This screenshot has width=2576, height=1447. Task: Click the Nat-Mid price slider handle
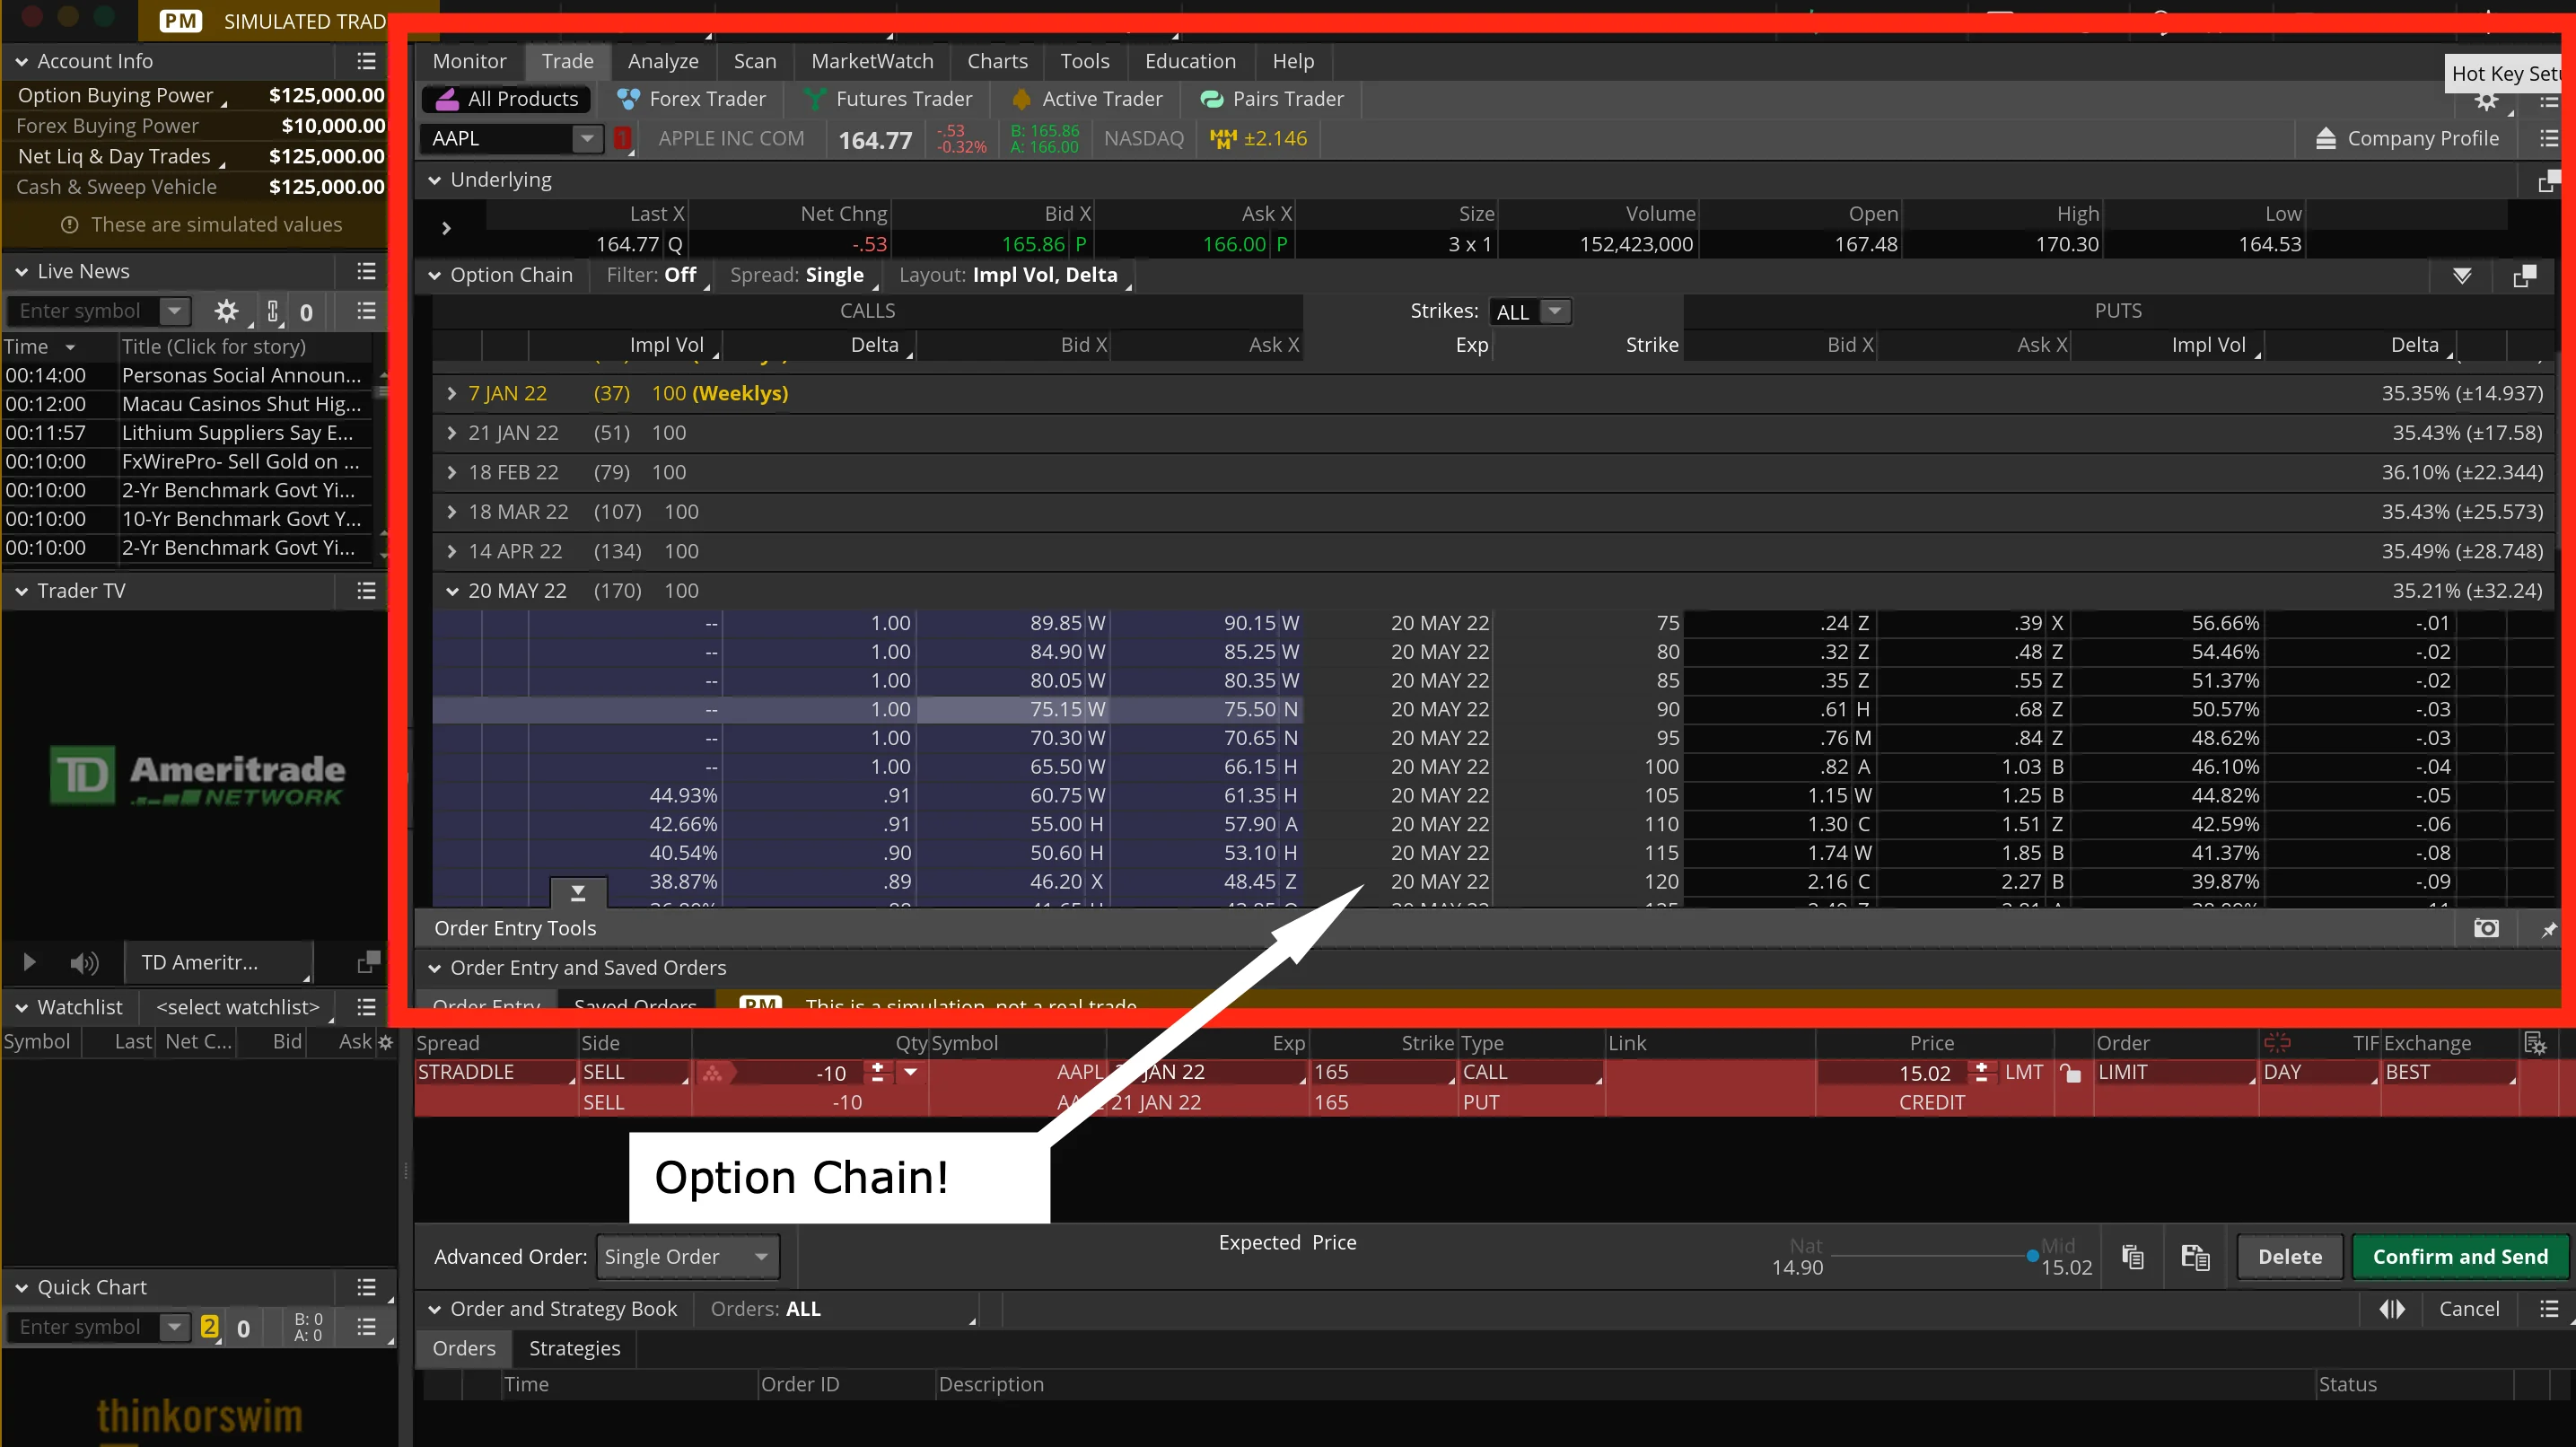click(2032, 1256)
